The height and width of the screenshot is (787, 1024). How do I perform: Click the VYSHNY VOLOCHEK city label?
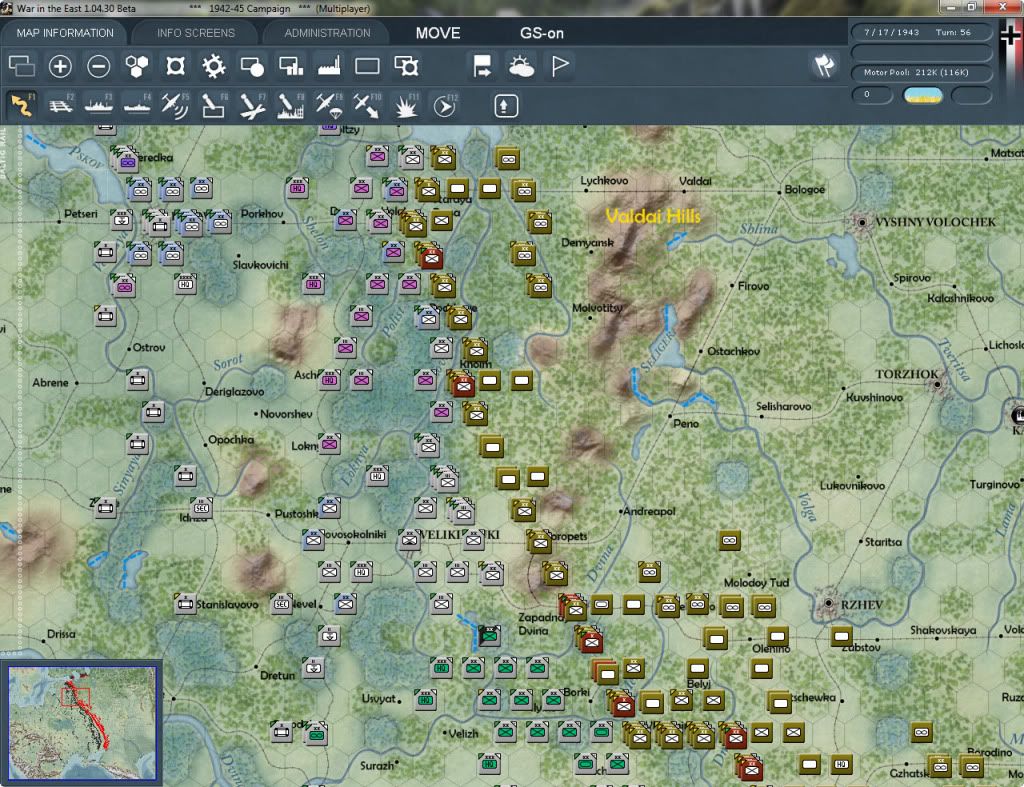935,222
